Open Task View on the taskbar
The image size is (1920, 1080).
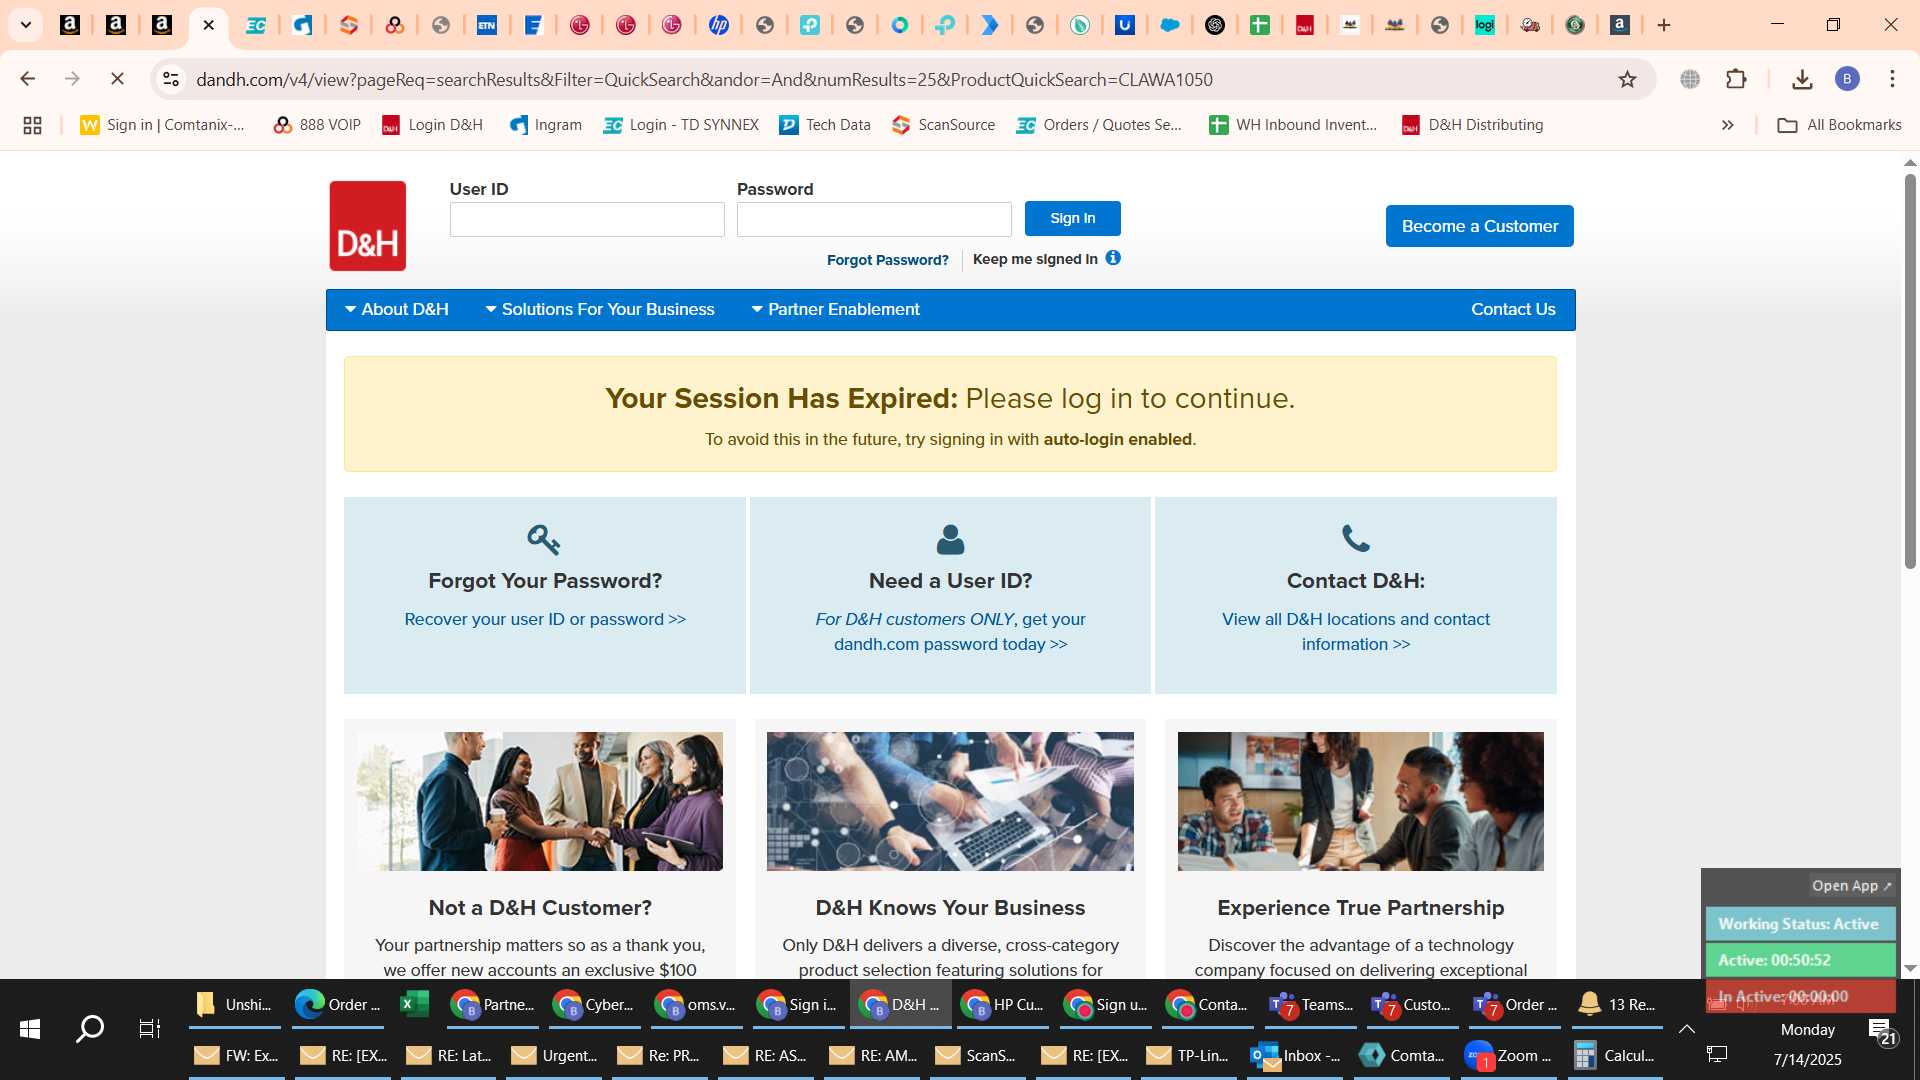(149, 1028)
